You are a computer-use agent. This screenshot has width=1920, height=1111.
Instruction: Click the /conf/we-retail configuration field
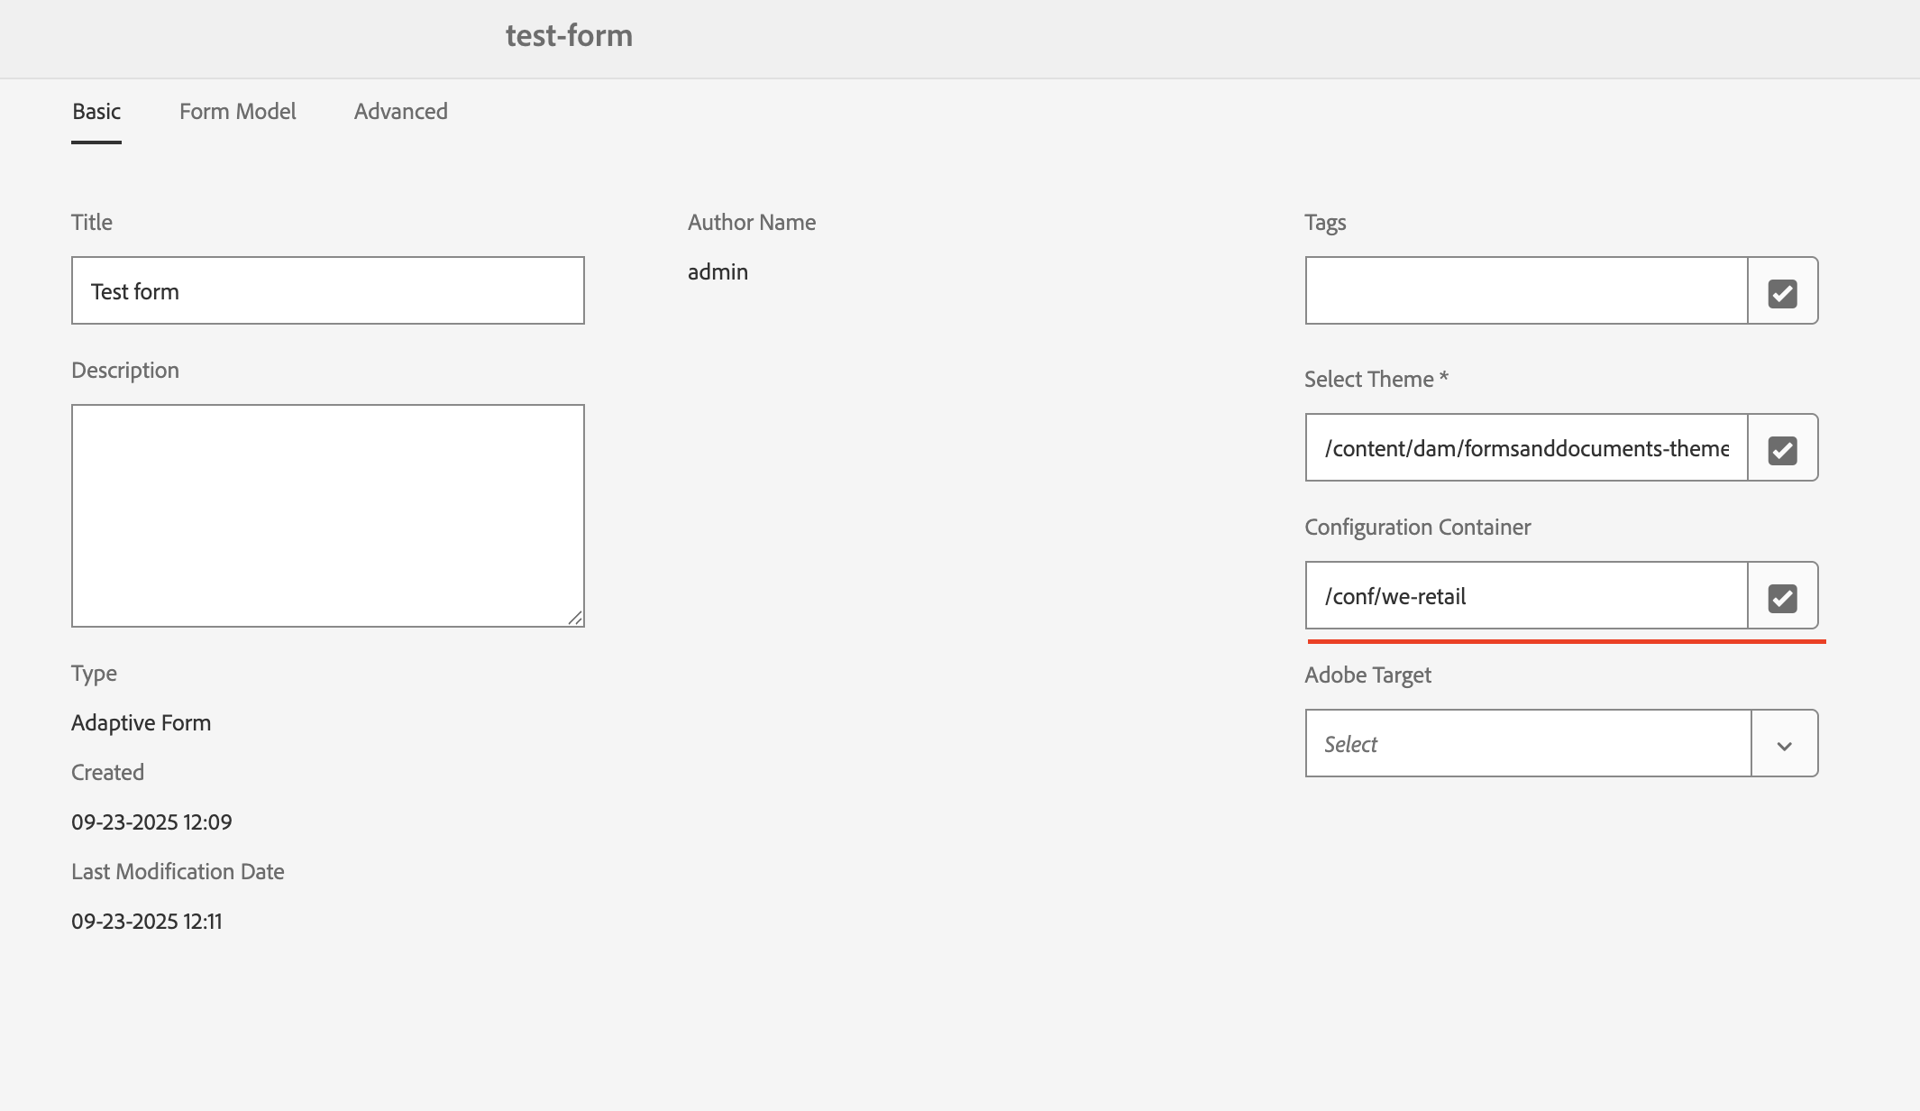point(1525,597)
